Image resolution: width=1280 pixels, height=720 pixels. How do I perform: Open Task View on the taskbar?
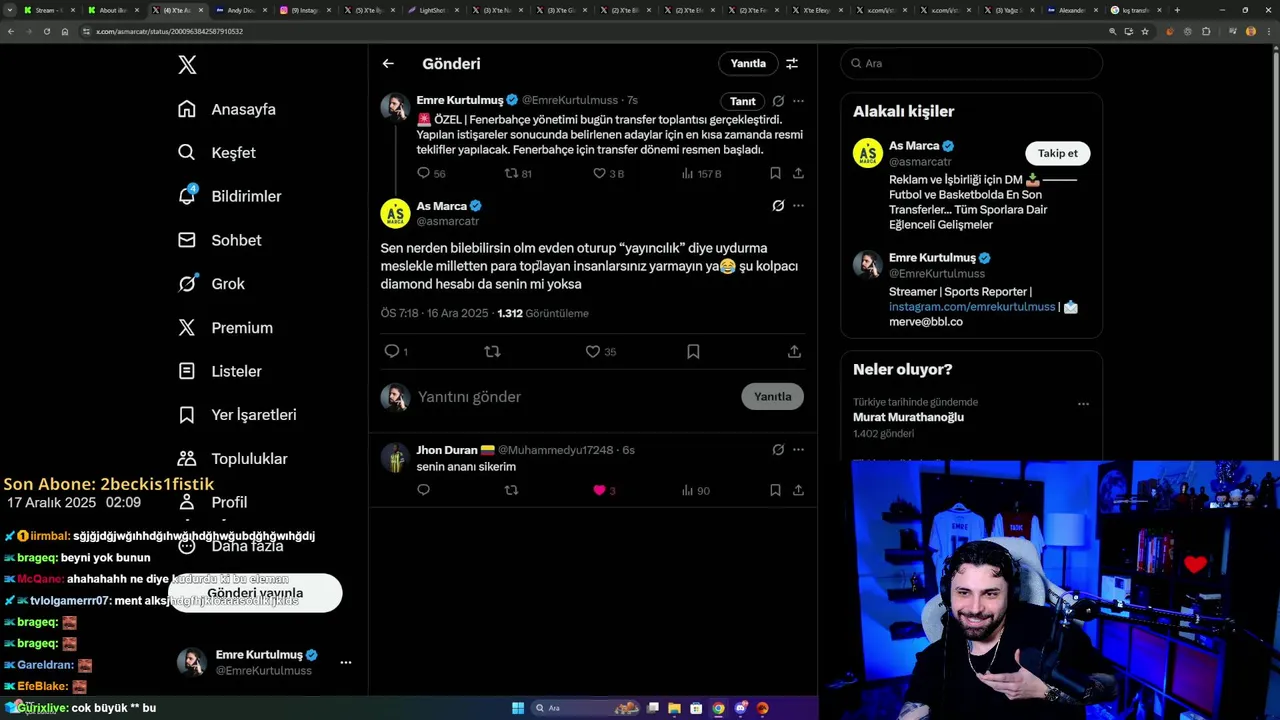click(653, 708)
